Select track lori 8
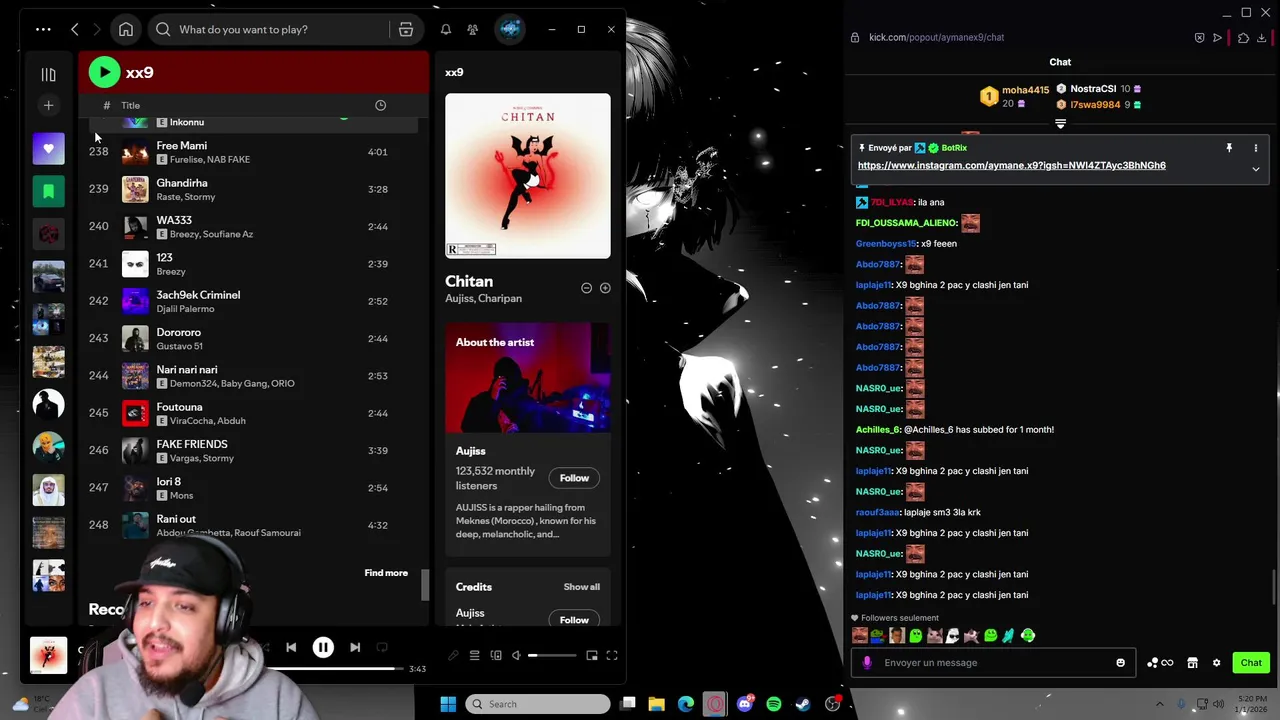This screenshot has height=720, width=1280. tap(250, 488)
